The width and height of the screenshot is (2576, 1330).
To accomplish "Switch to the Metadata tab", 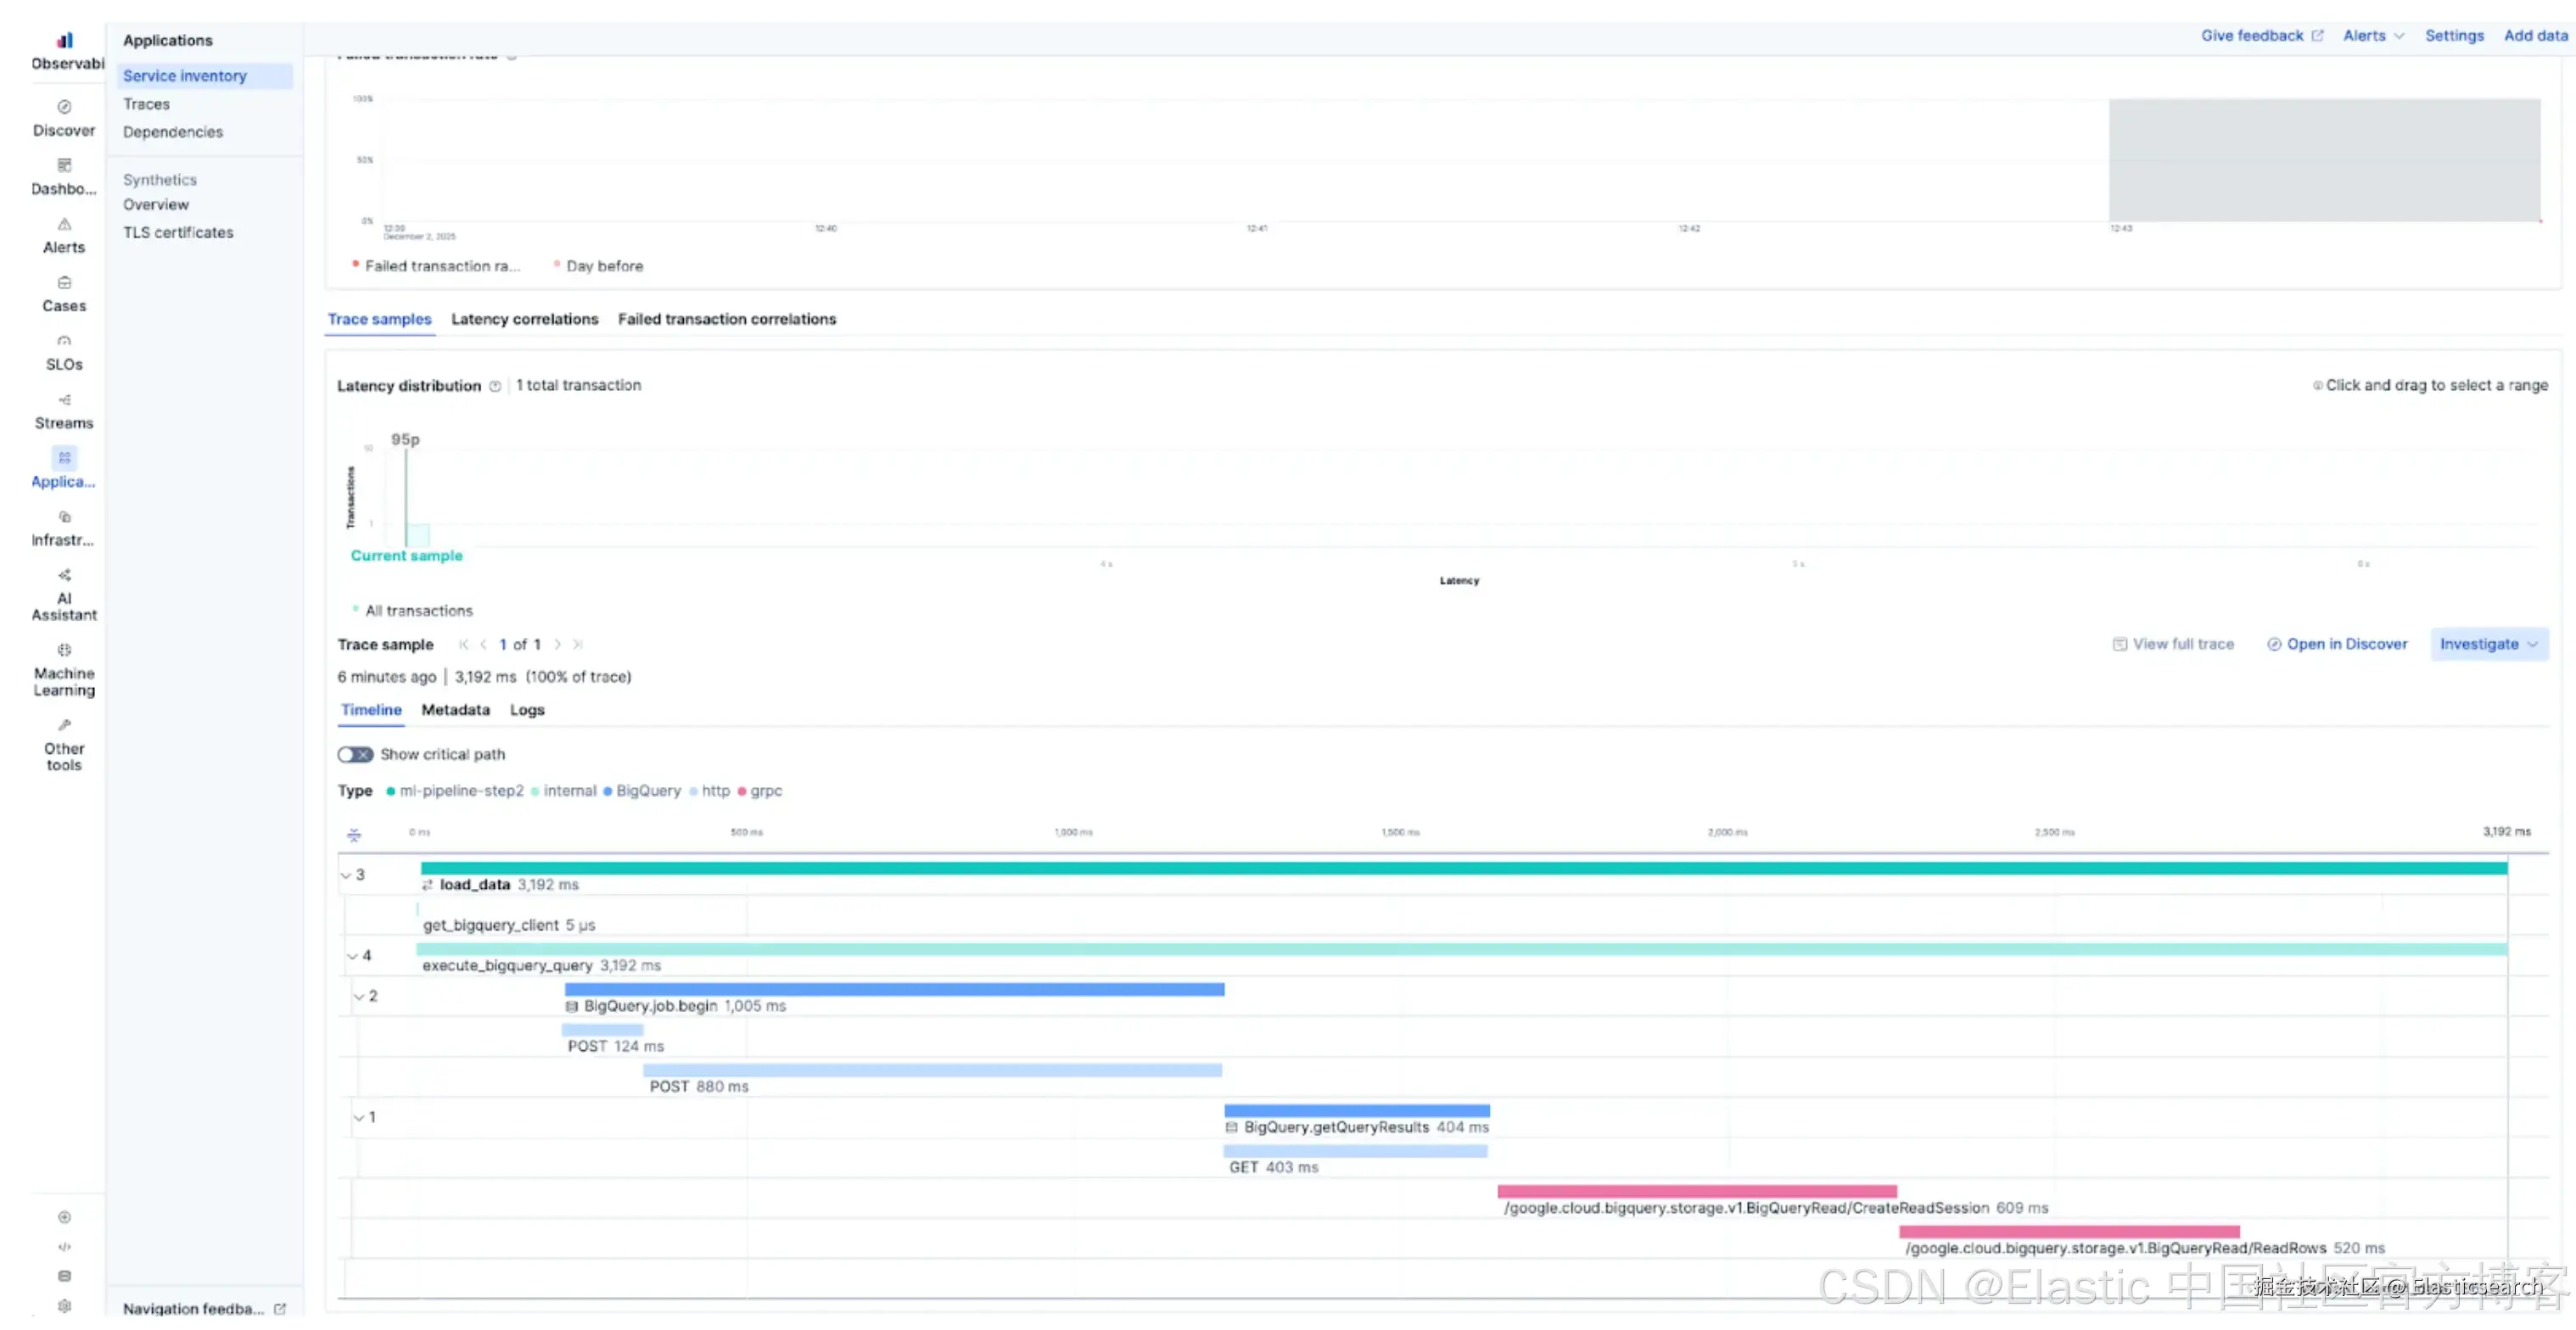I will coord(455,710).
